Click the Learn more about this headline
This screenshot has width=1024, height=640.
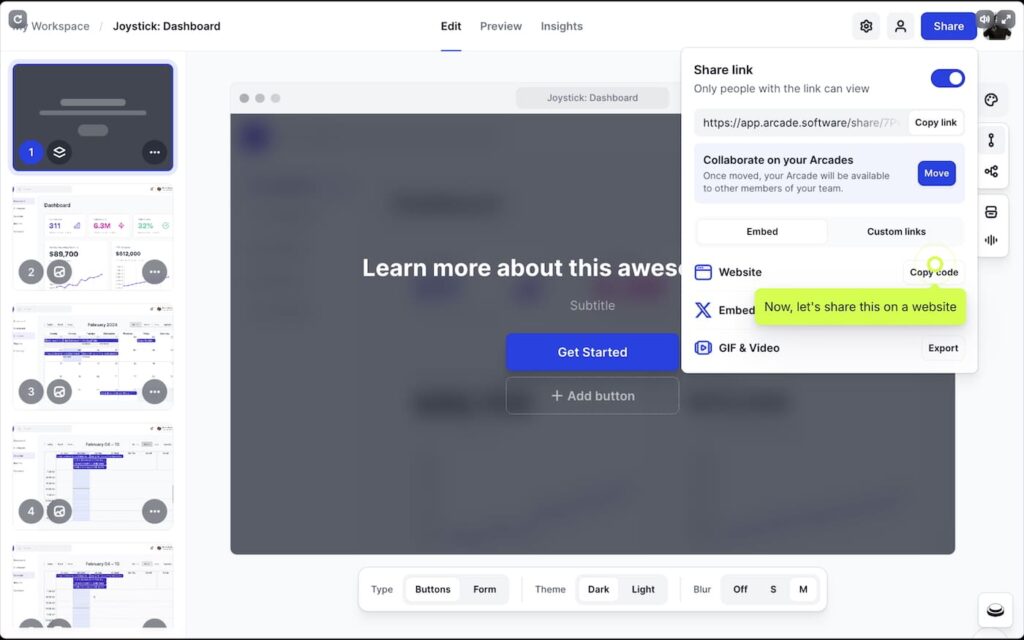(x=521, y=268)
